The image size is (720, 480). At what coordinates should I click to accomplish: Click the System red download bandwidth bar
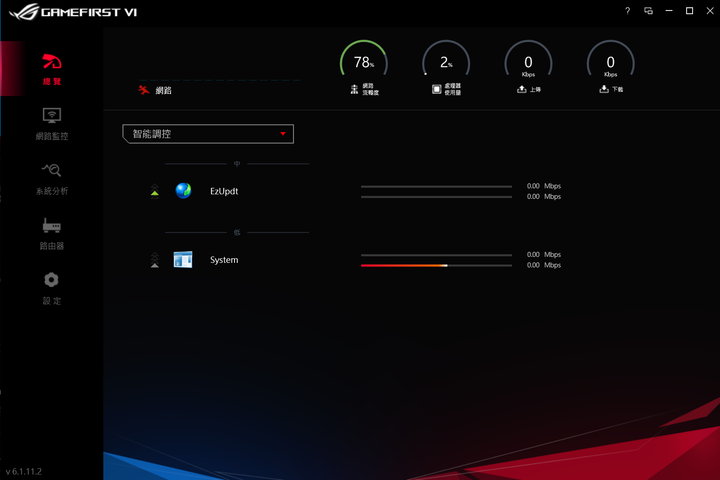pyautogui.click(x=436, y=265)
